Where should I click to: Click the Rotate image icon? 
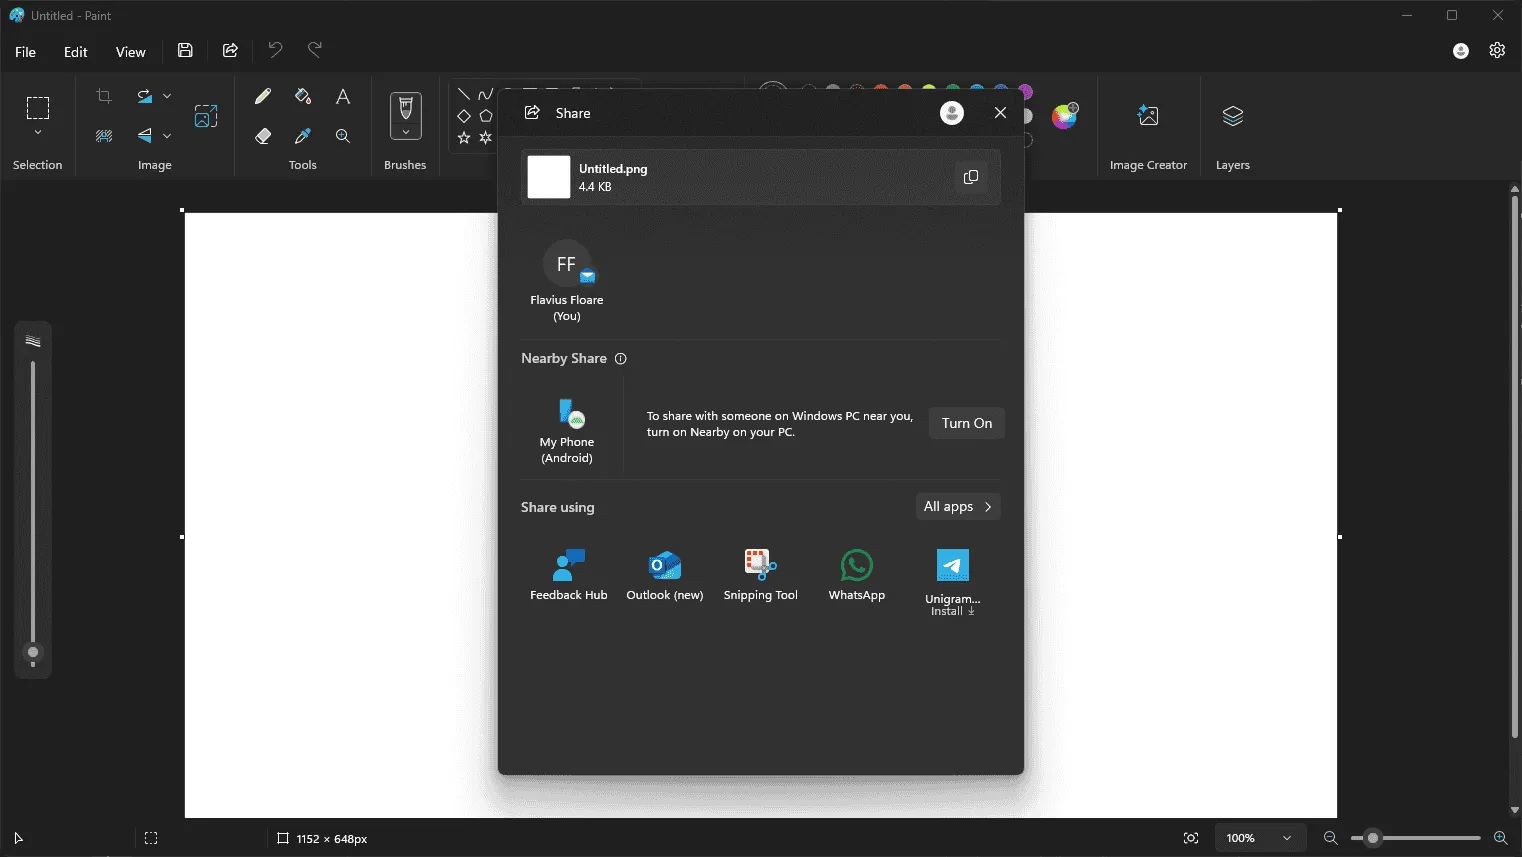tap(145, 96)
